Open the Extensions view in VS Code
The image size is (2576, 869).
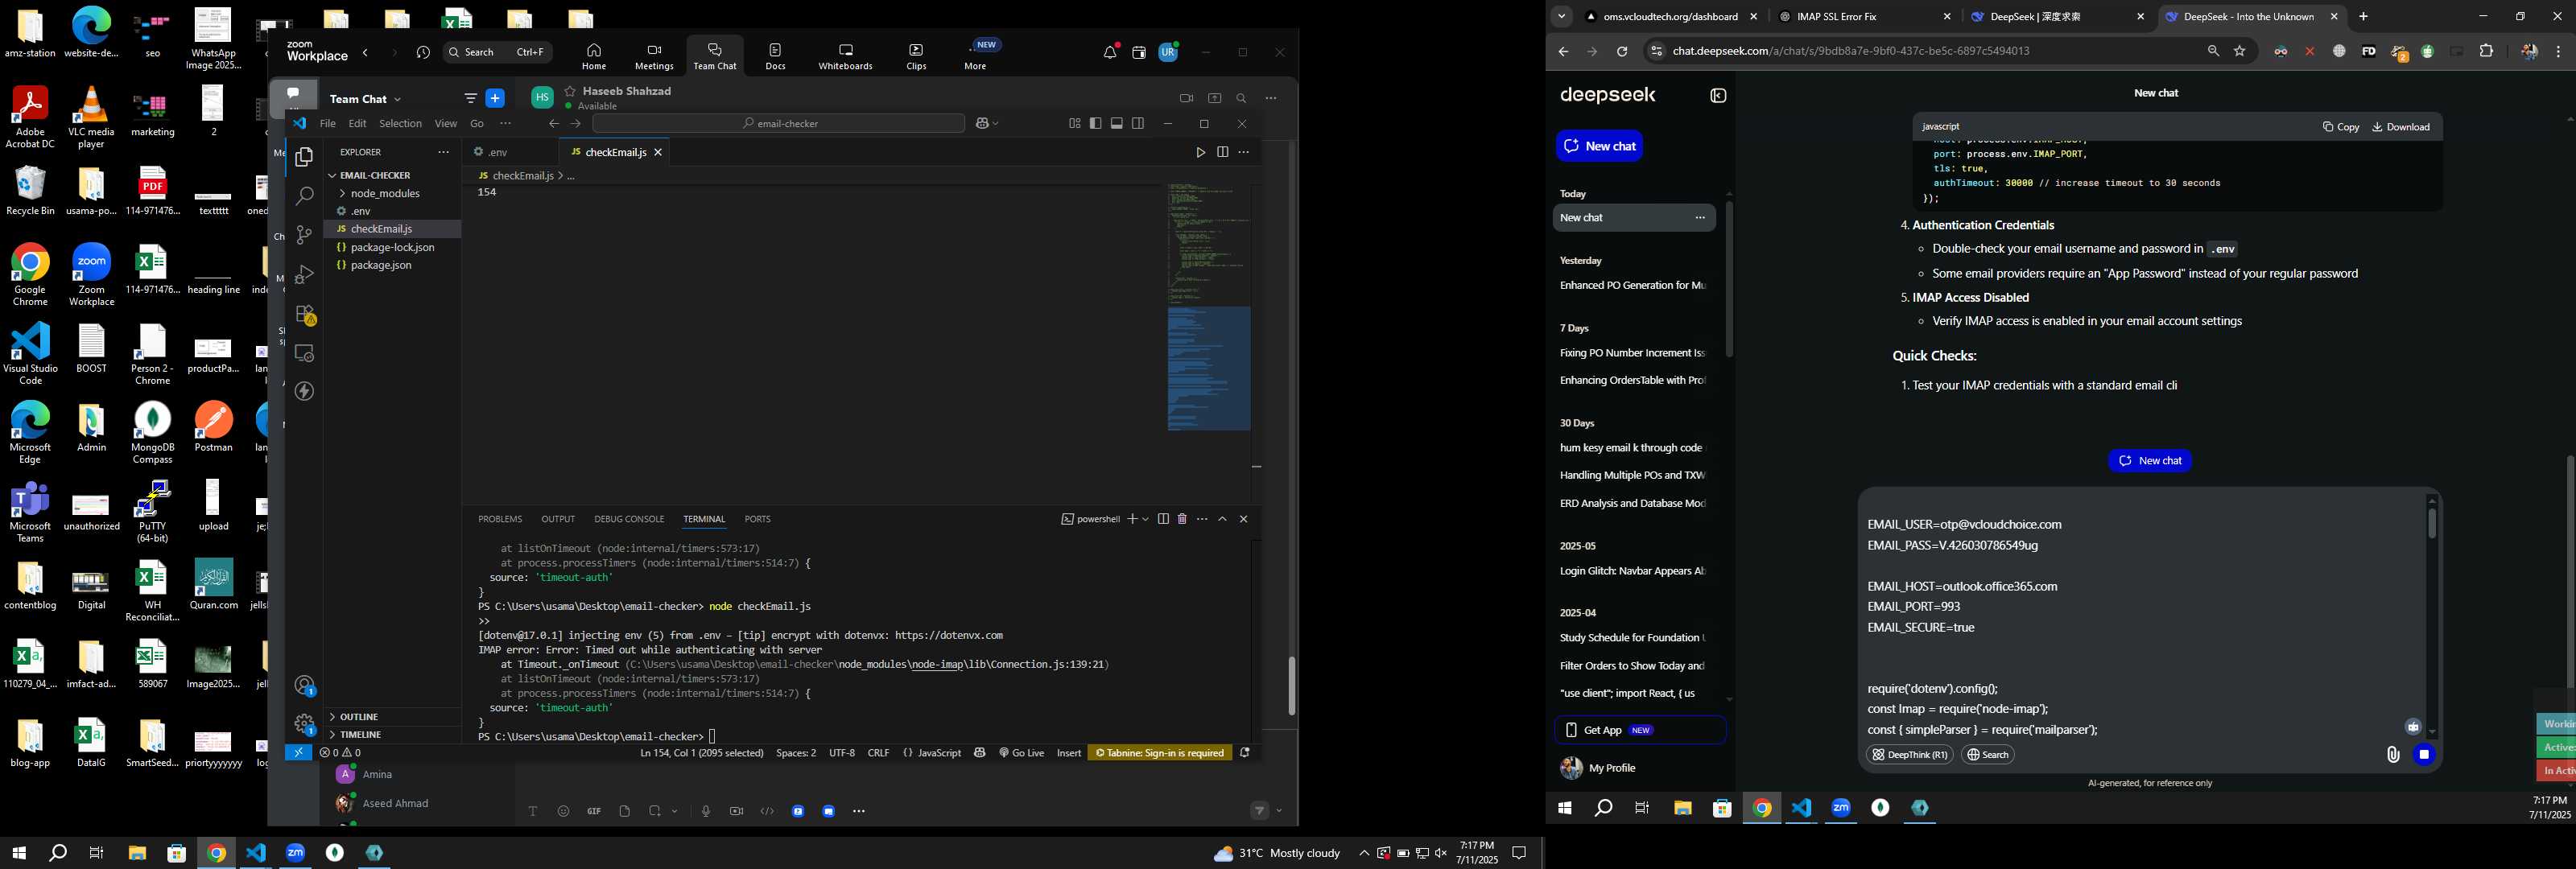305,314
